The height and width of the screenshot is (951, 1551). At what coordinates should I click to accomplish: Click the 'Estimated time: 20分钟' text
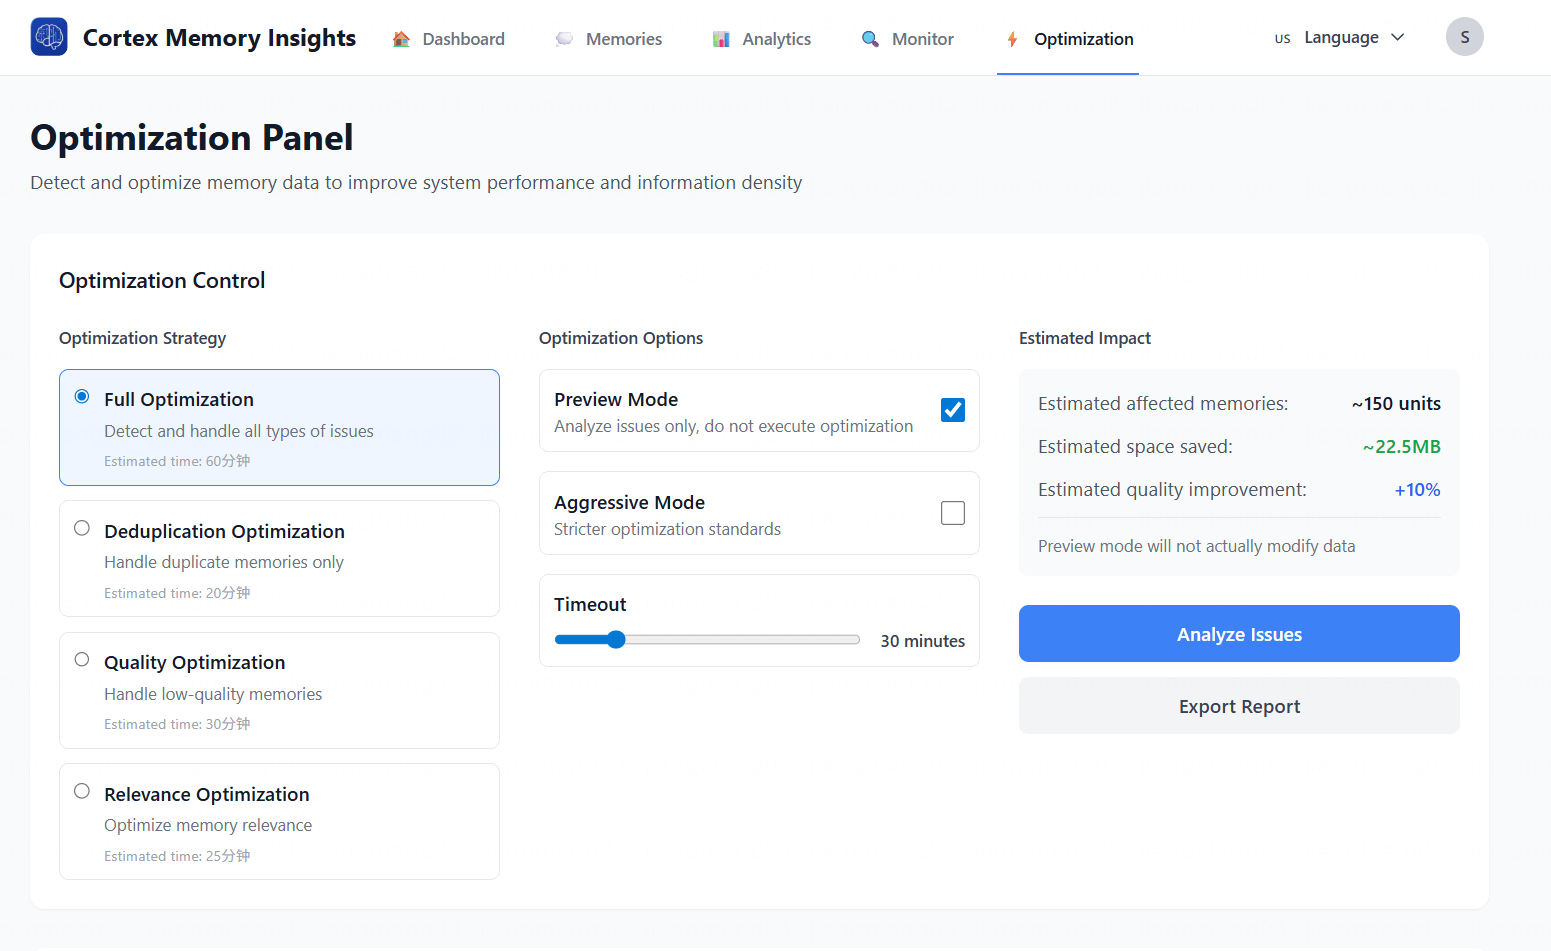click(x=177, y=593)
